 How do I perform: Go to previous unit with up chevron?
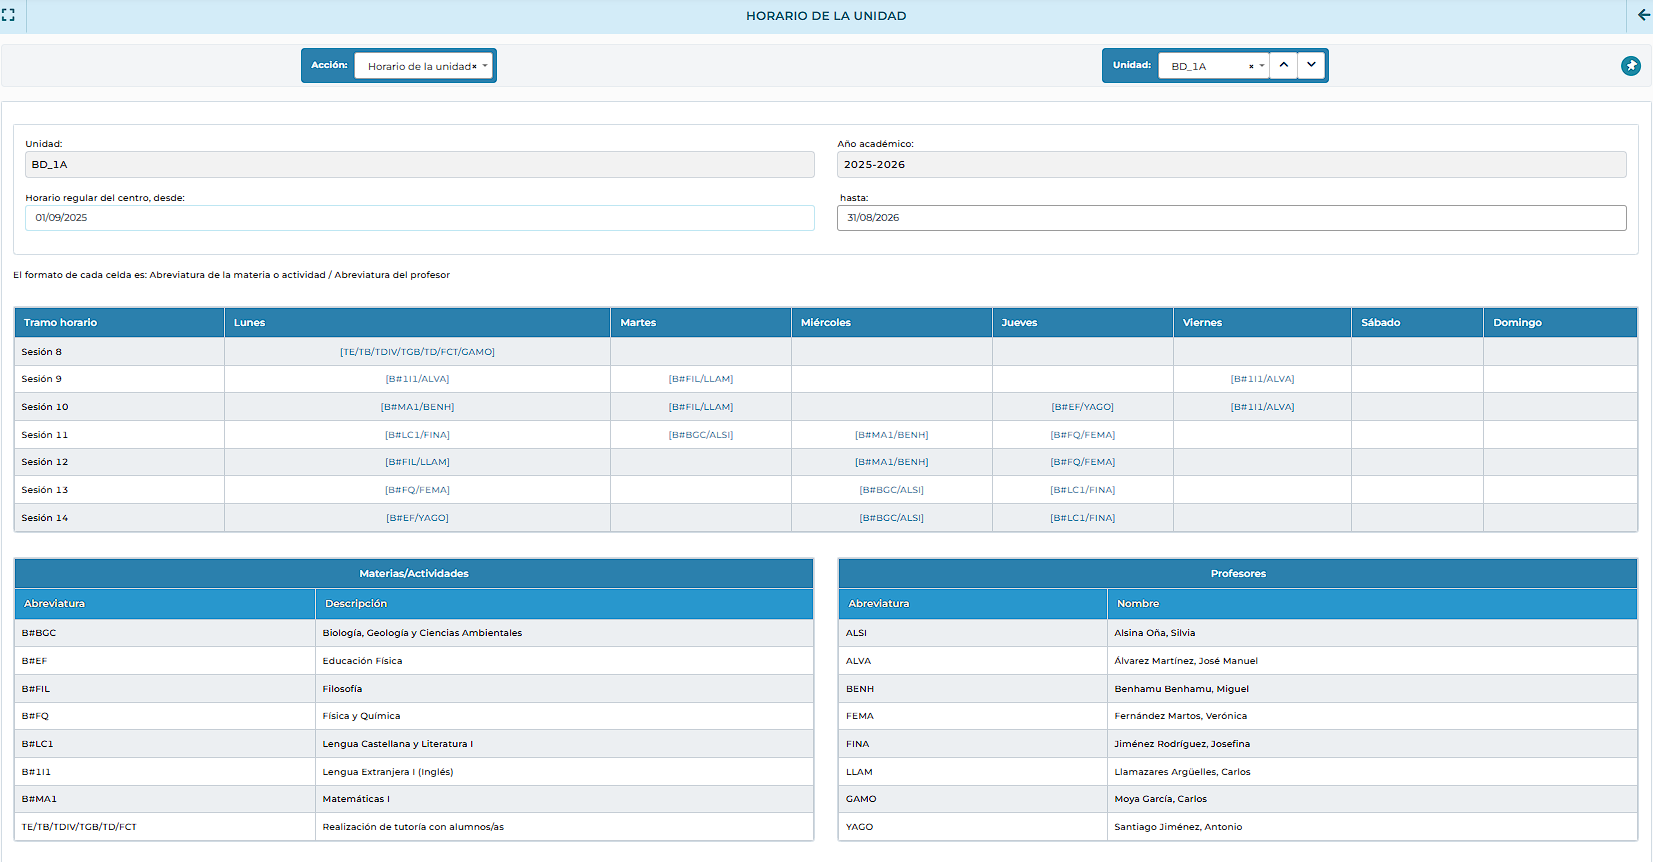point(1284,65)
